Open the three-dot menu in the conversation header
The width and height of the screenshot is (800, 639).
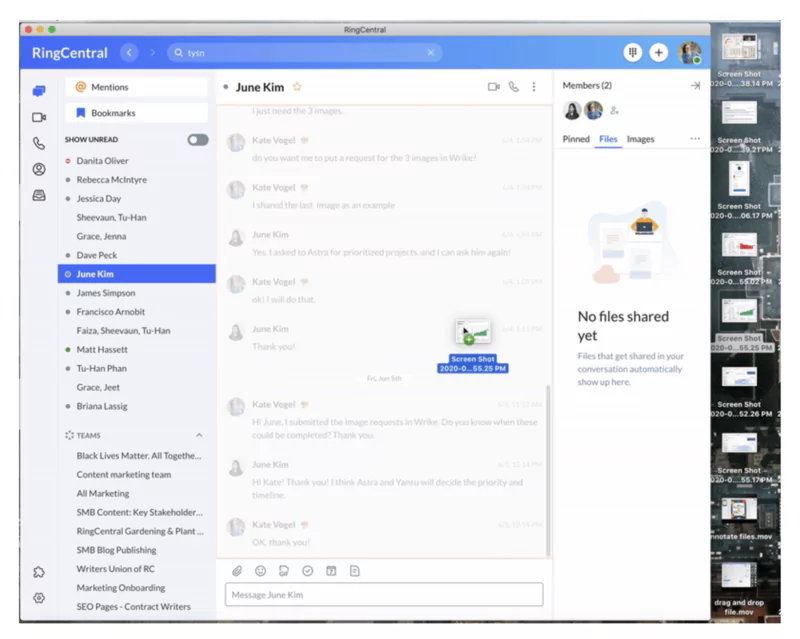pyautogui.click(x=534, y=87)
